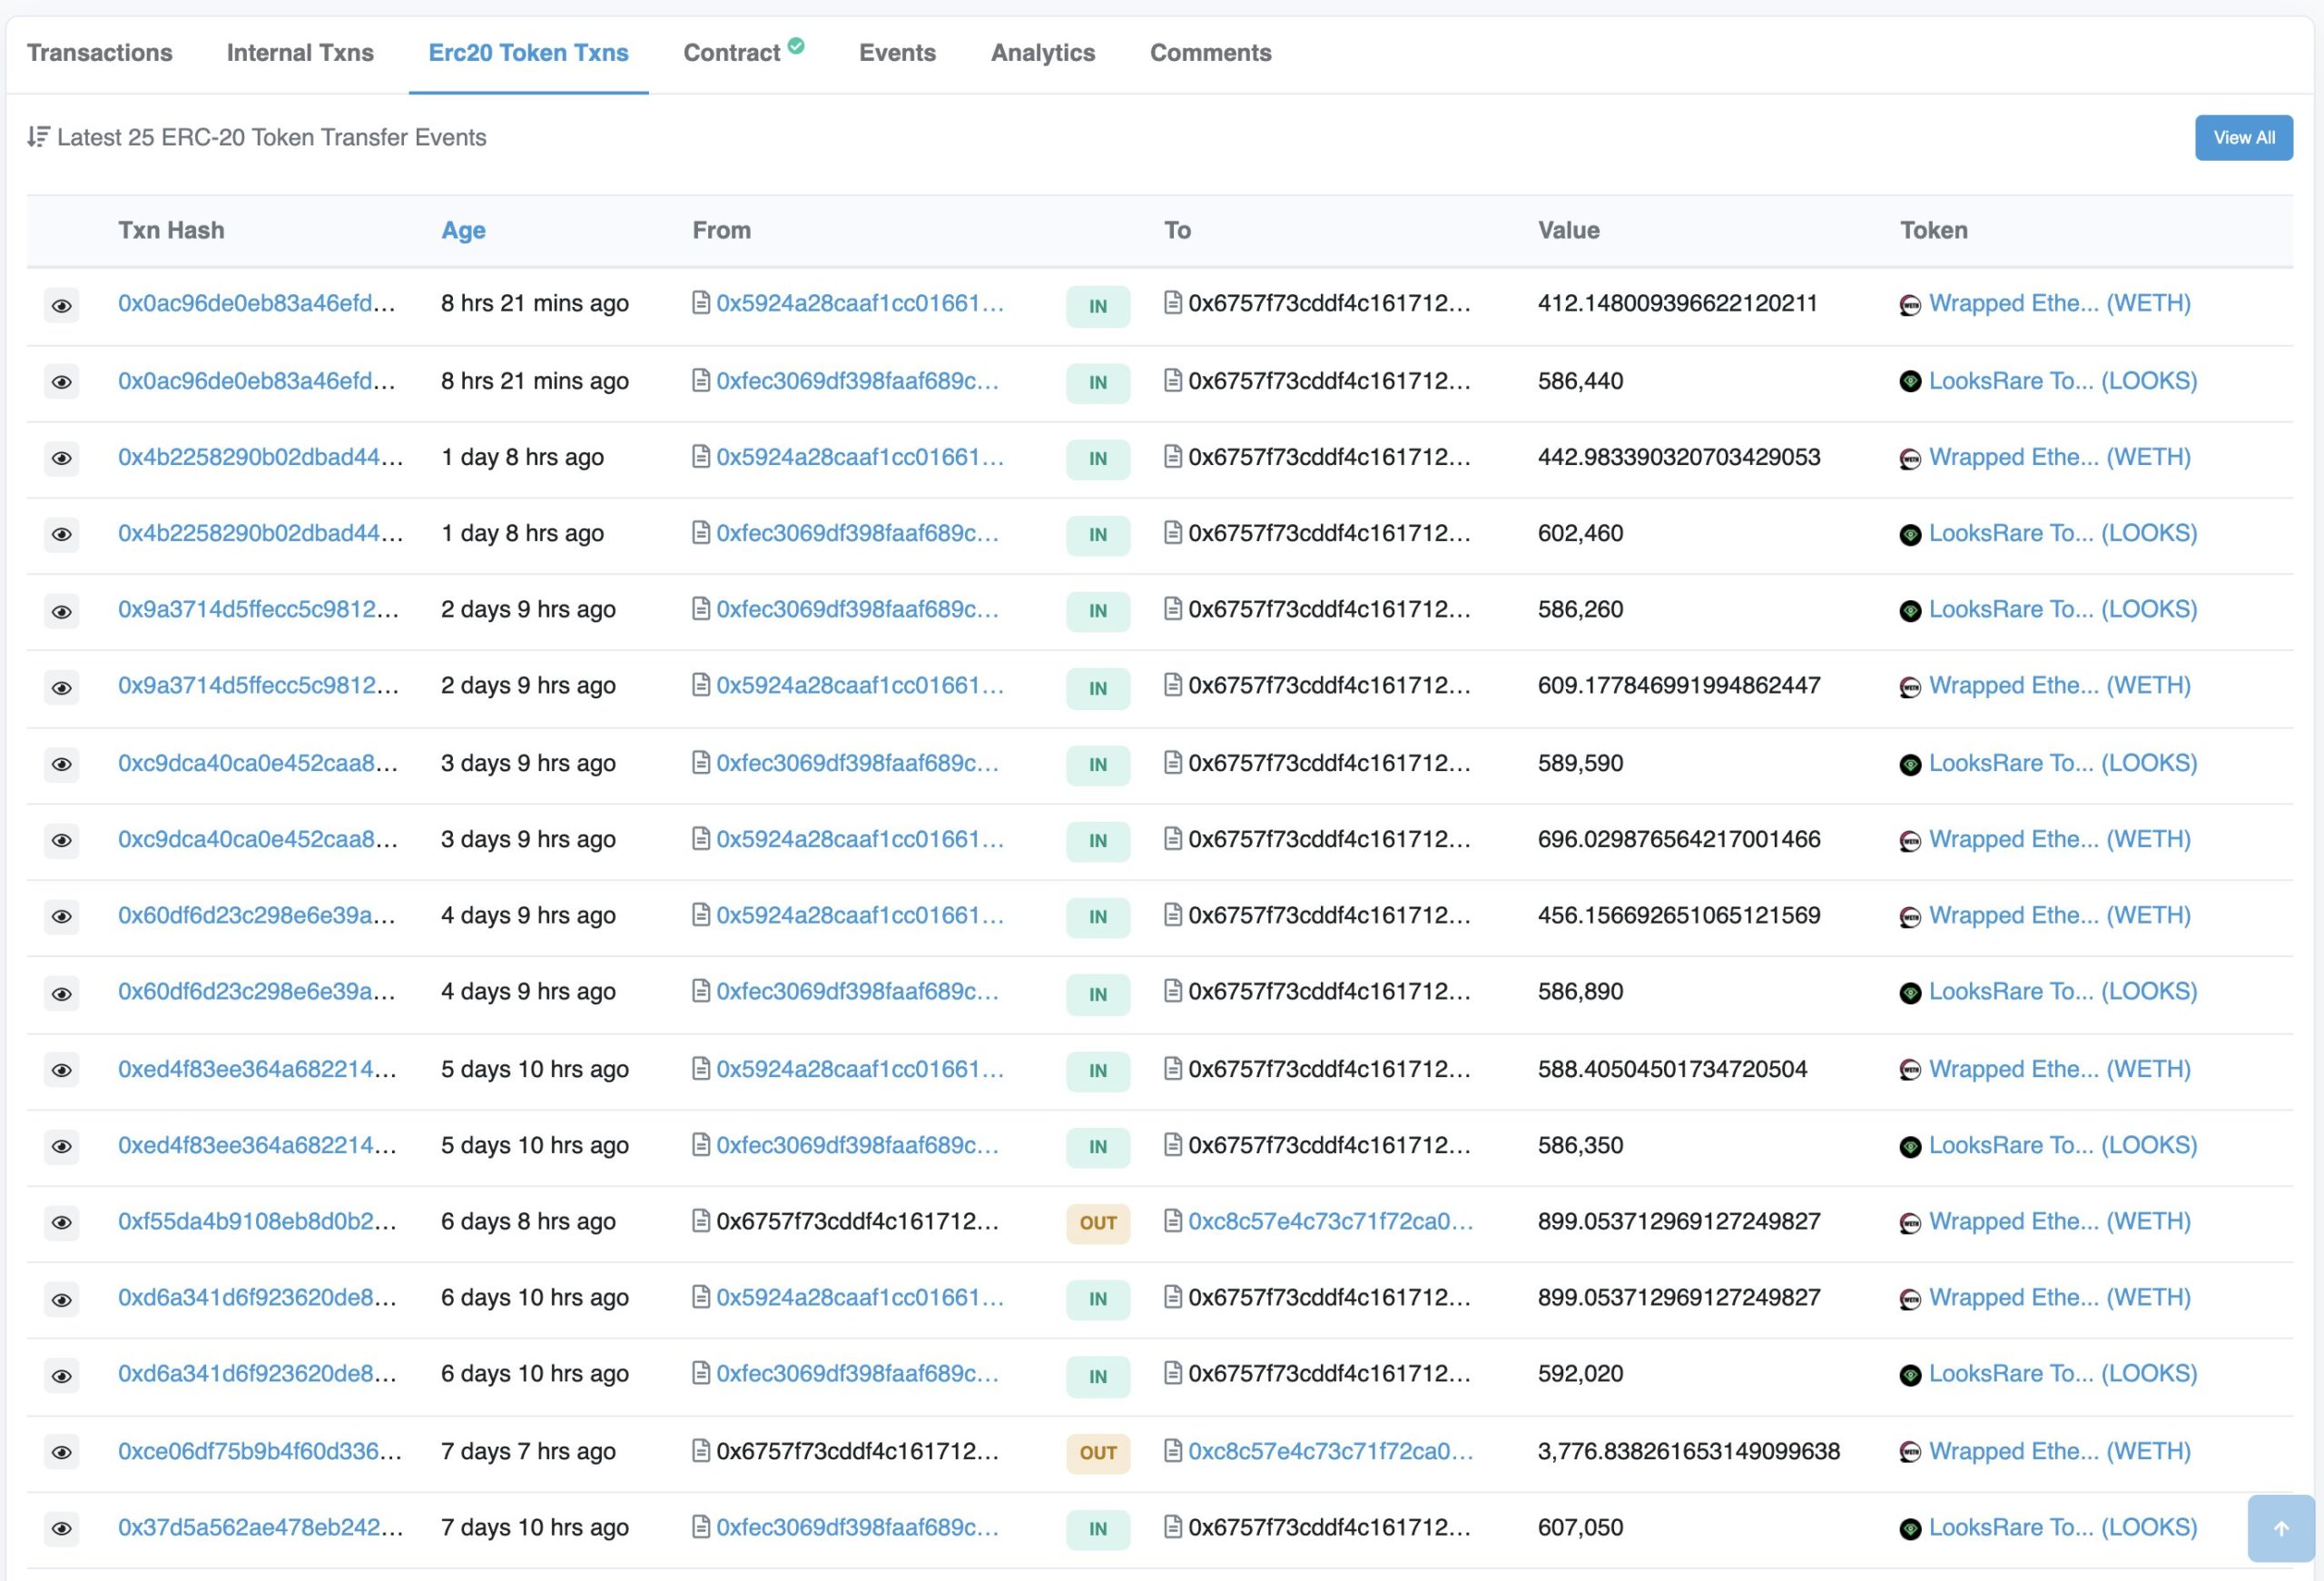Click the verified checkmark next to Contract tab
This screenshot has width=2324, height=1581.
796,46
